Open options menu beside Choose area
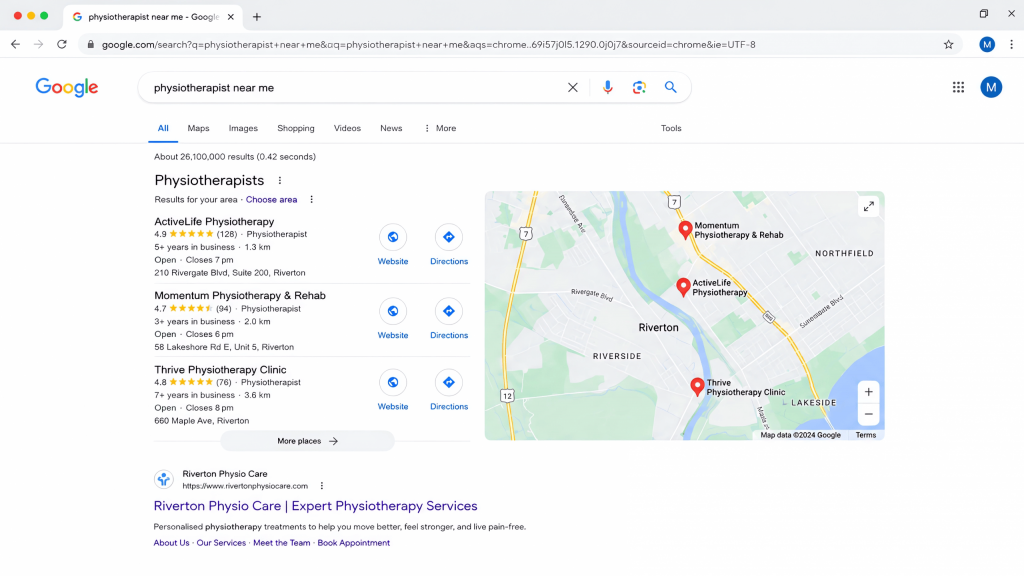Screen dimensions: 1024x576 312,199
